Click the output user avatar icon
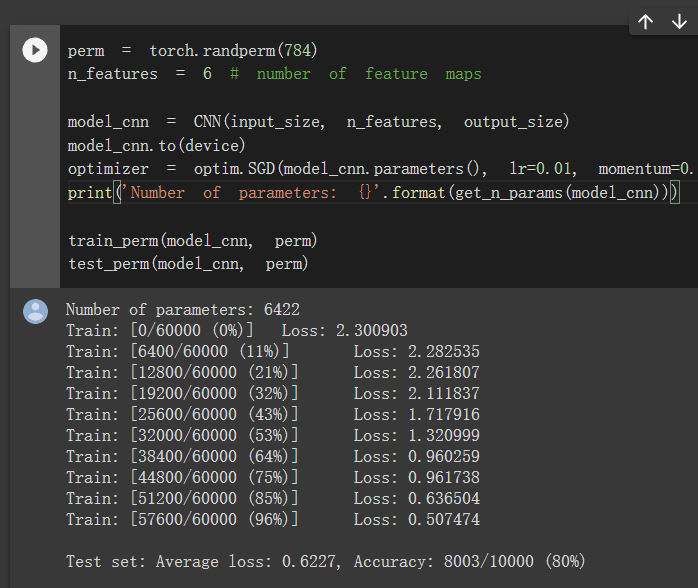 pos(36,311)
